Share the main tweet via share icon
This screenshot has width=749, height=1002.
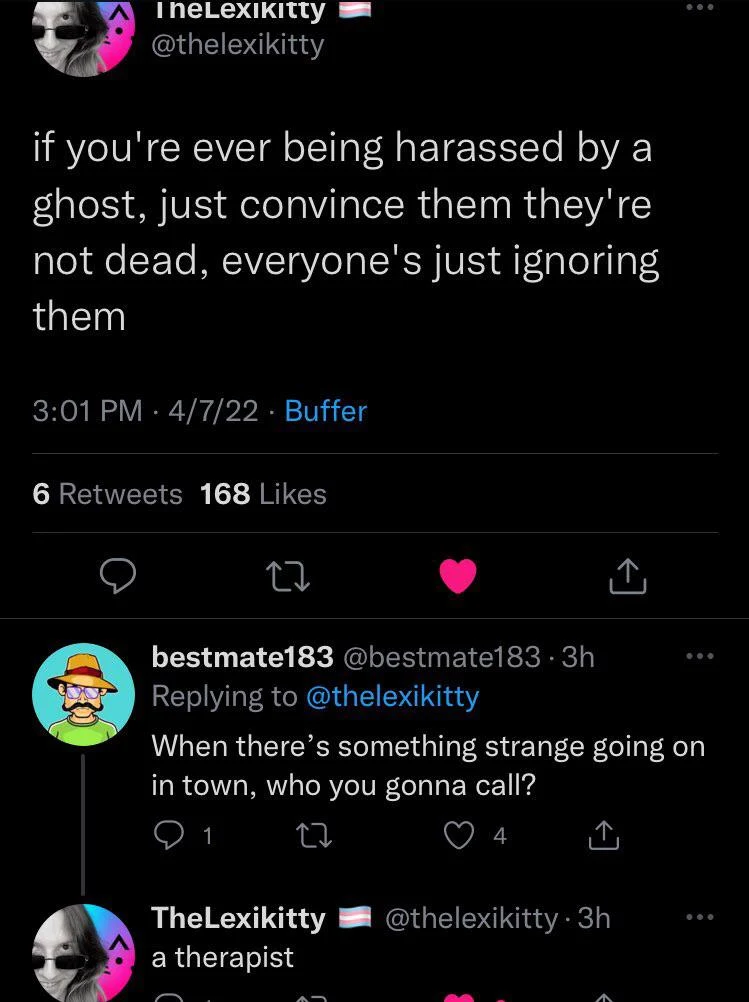pyautogui.click(x=627, y=577)
